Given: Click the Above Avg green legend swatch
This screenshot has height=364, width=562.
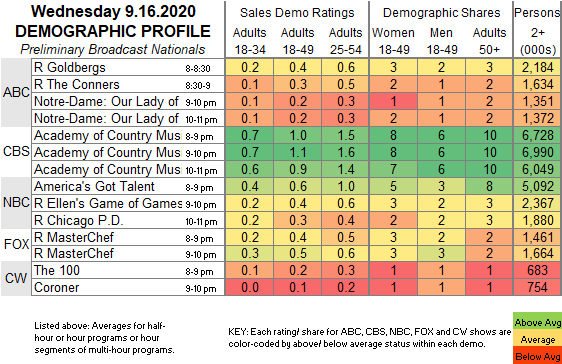Looking at the screenshot, I should (537, 322).
